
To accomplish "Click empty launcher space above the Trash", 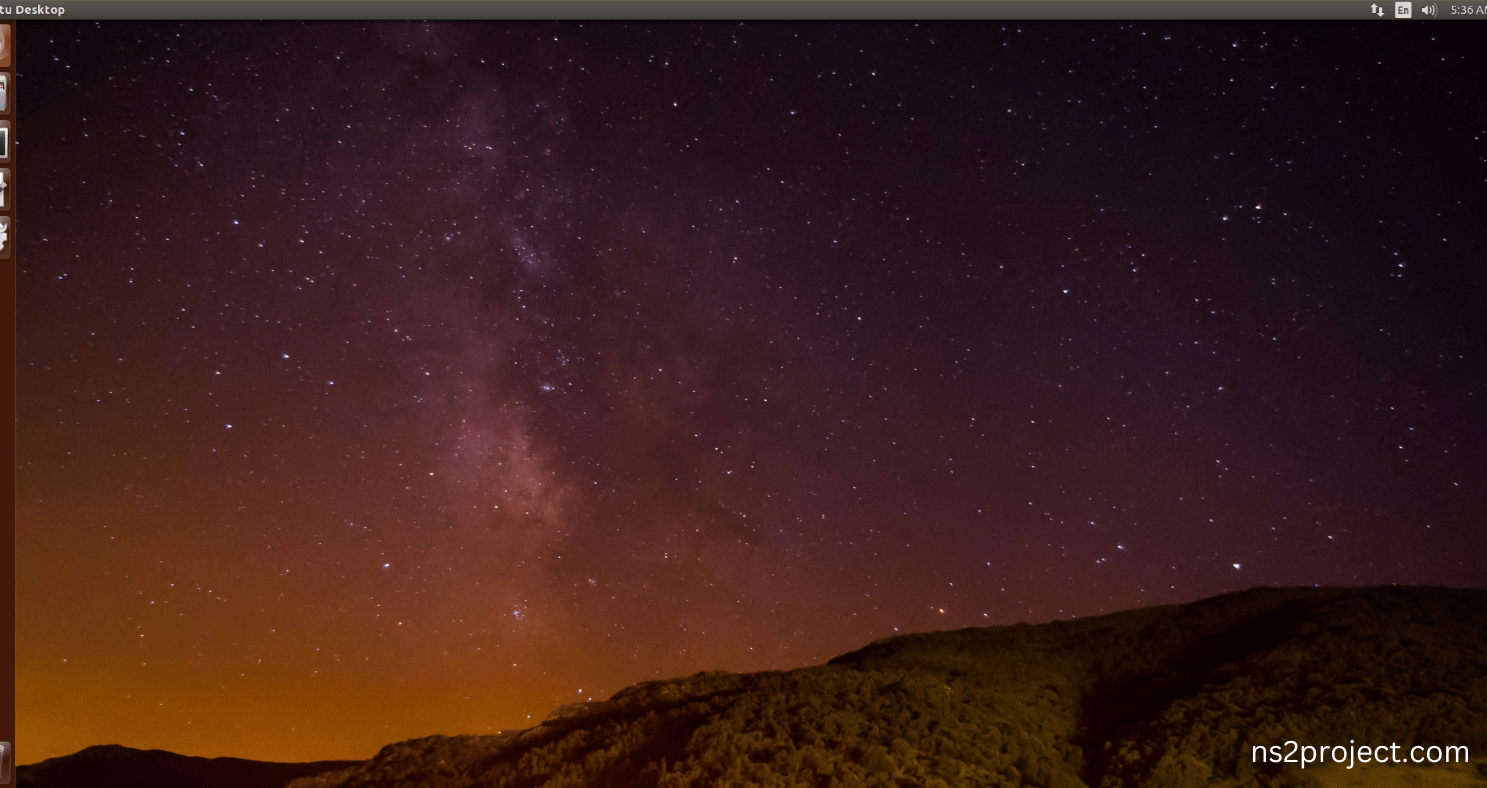I will [6, 500].
